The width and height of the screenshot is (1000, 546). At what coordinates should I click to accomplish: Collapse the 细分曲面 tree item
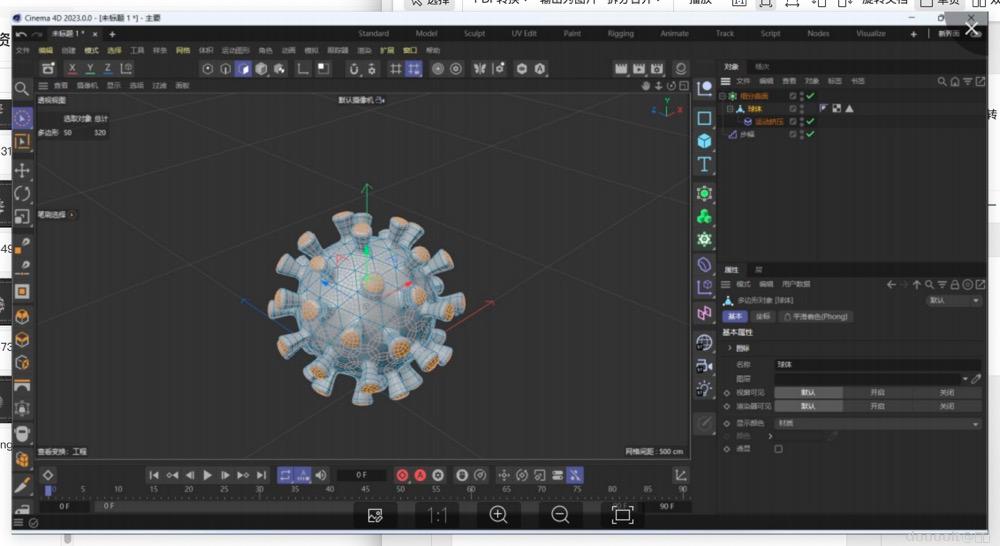tap(723, 95)
